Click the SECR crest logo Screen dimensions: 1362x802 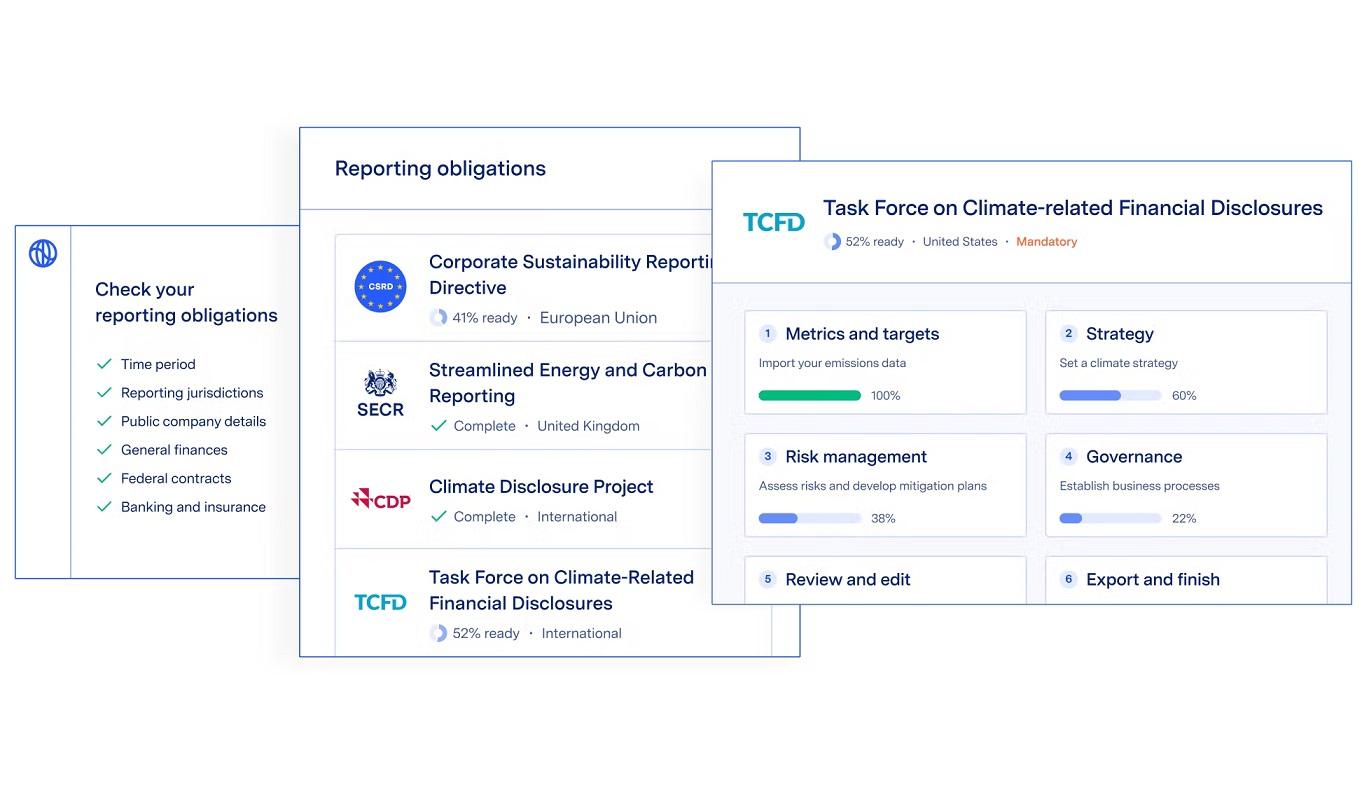380,393
